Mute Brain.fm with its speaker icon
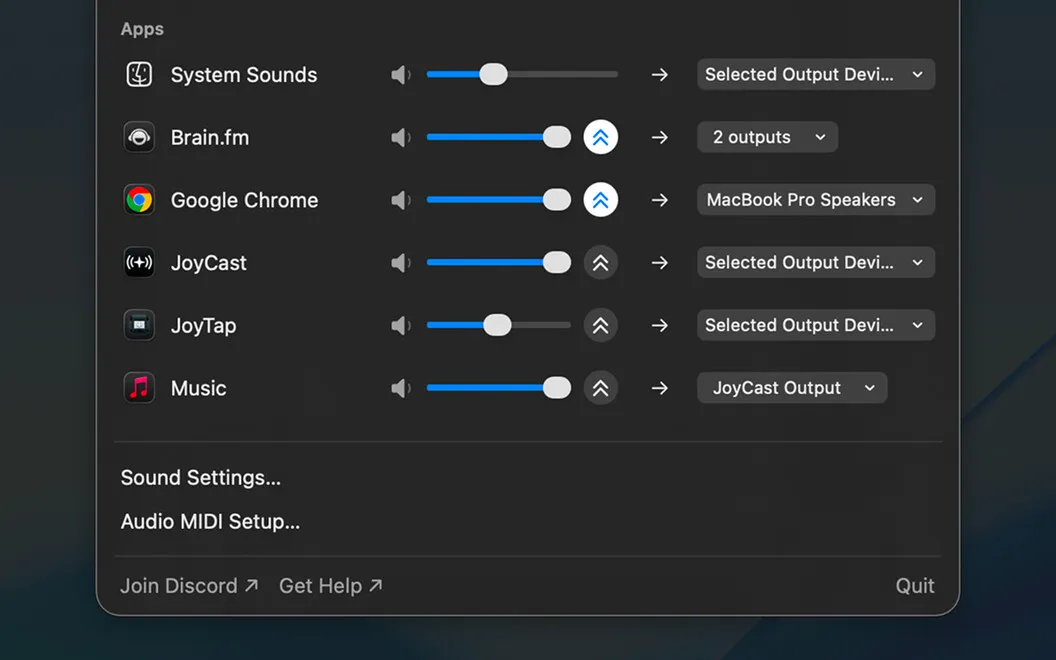This screenshot has width=1056, height=660. tap(401, 137)
